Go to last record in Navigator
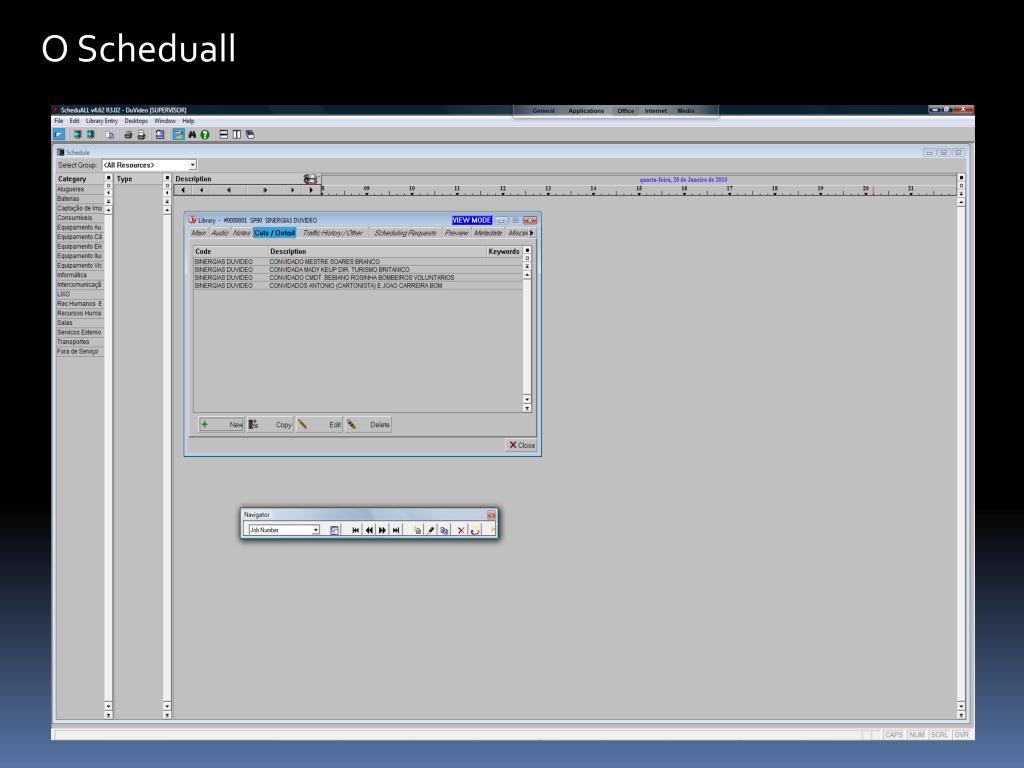 (396, 530)
